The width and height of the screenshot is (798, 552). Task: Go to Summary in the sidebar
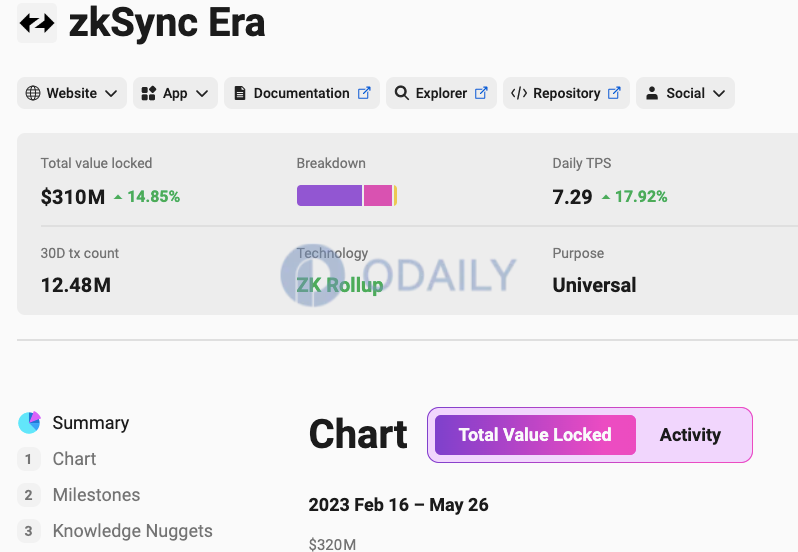(x=91, y=423)
